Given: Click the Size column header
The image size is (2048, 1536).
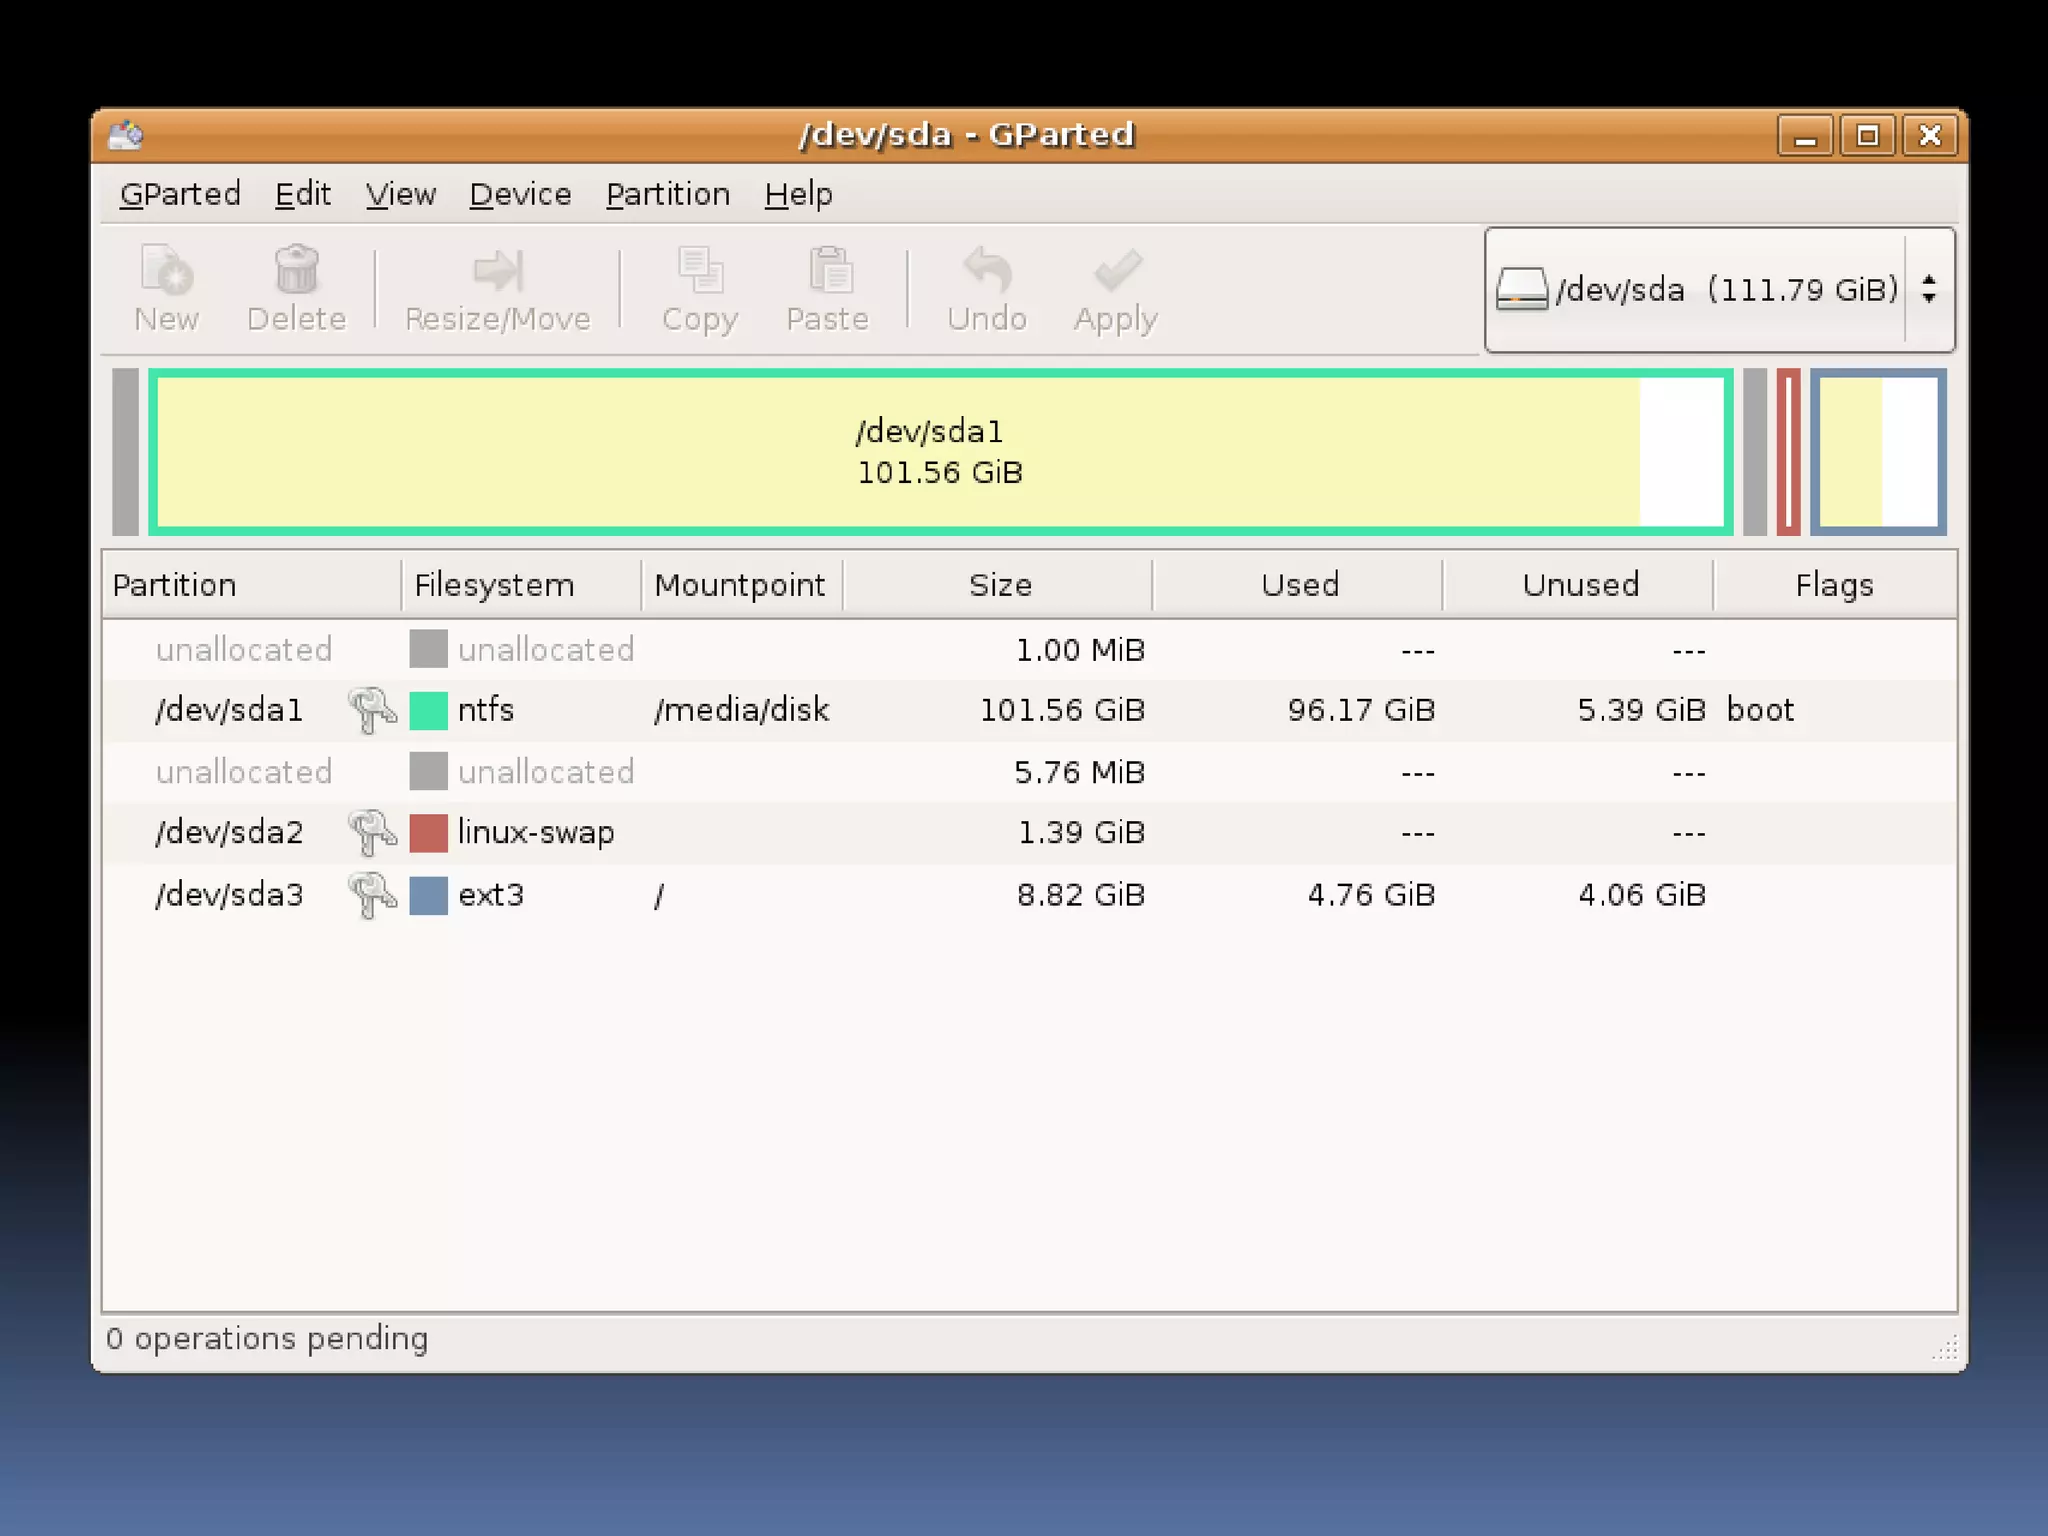Looking at the screenshot, I should coord(999,585).
